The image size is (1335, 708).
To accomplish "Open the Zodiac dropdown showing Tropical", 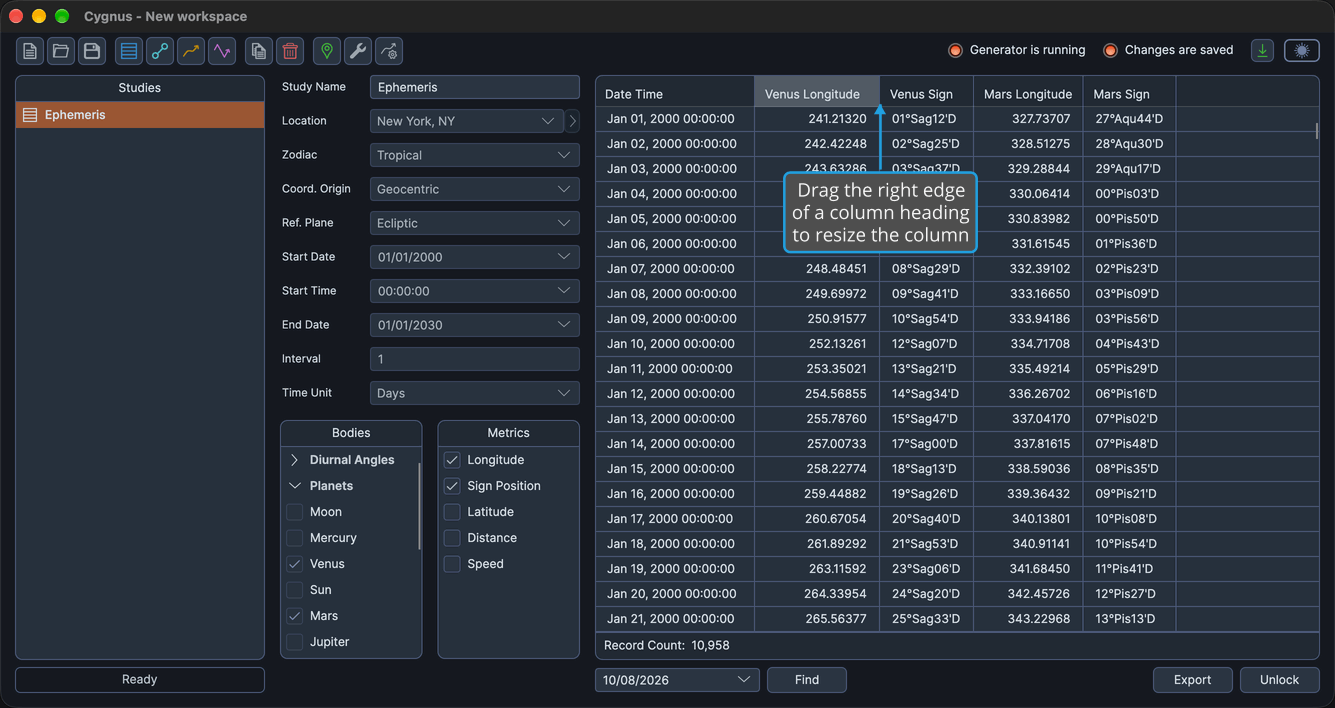I will (x=475, y=155).
